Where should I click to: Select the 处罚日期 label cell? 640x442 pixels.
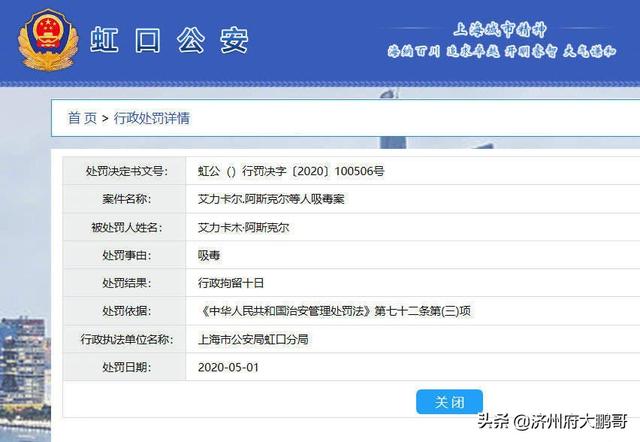click(124, 367)
